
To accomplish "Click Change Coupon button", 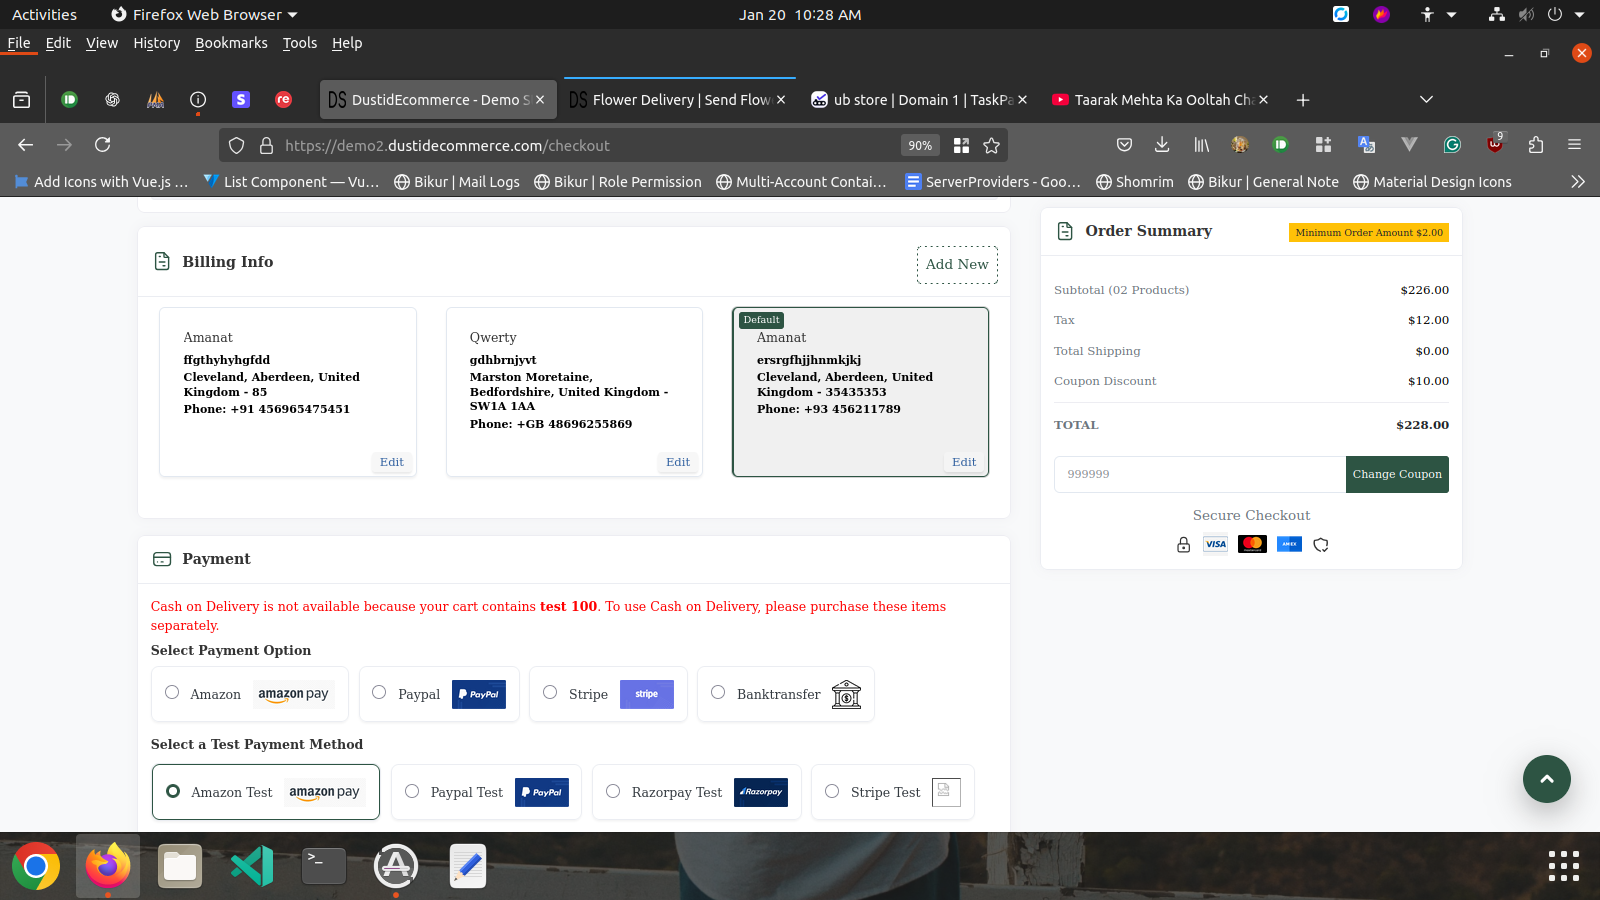I will (x=1396, y=474).
